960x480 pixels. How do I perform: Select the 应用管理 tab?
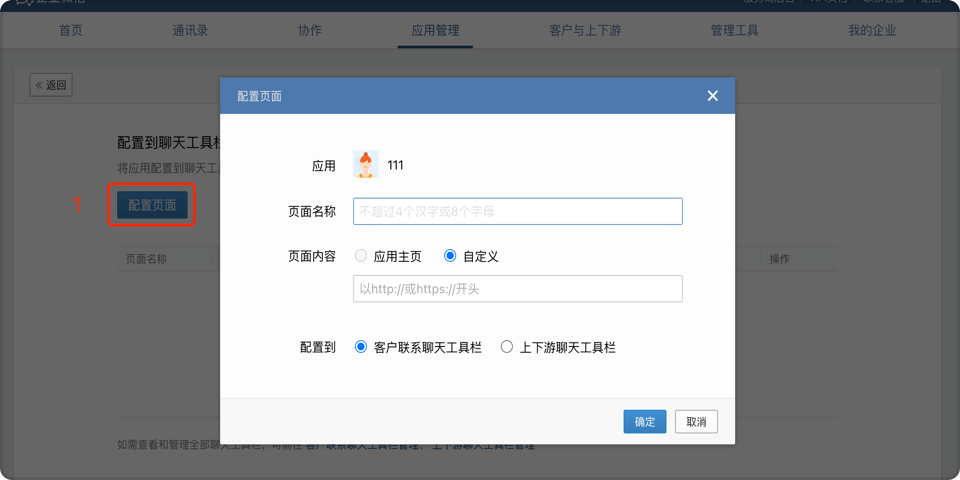click(x=436, y=30)
